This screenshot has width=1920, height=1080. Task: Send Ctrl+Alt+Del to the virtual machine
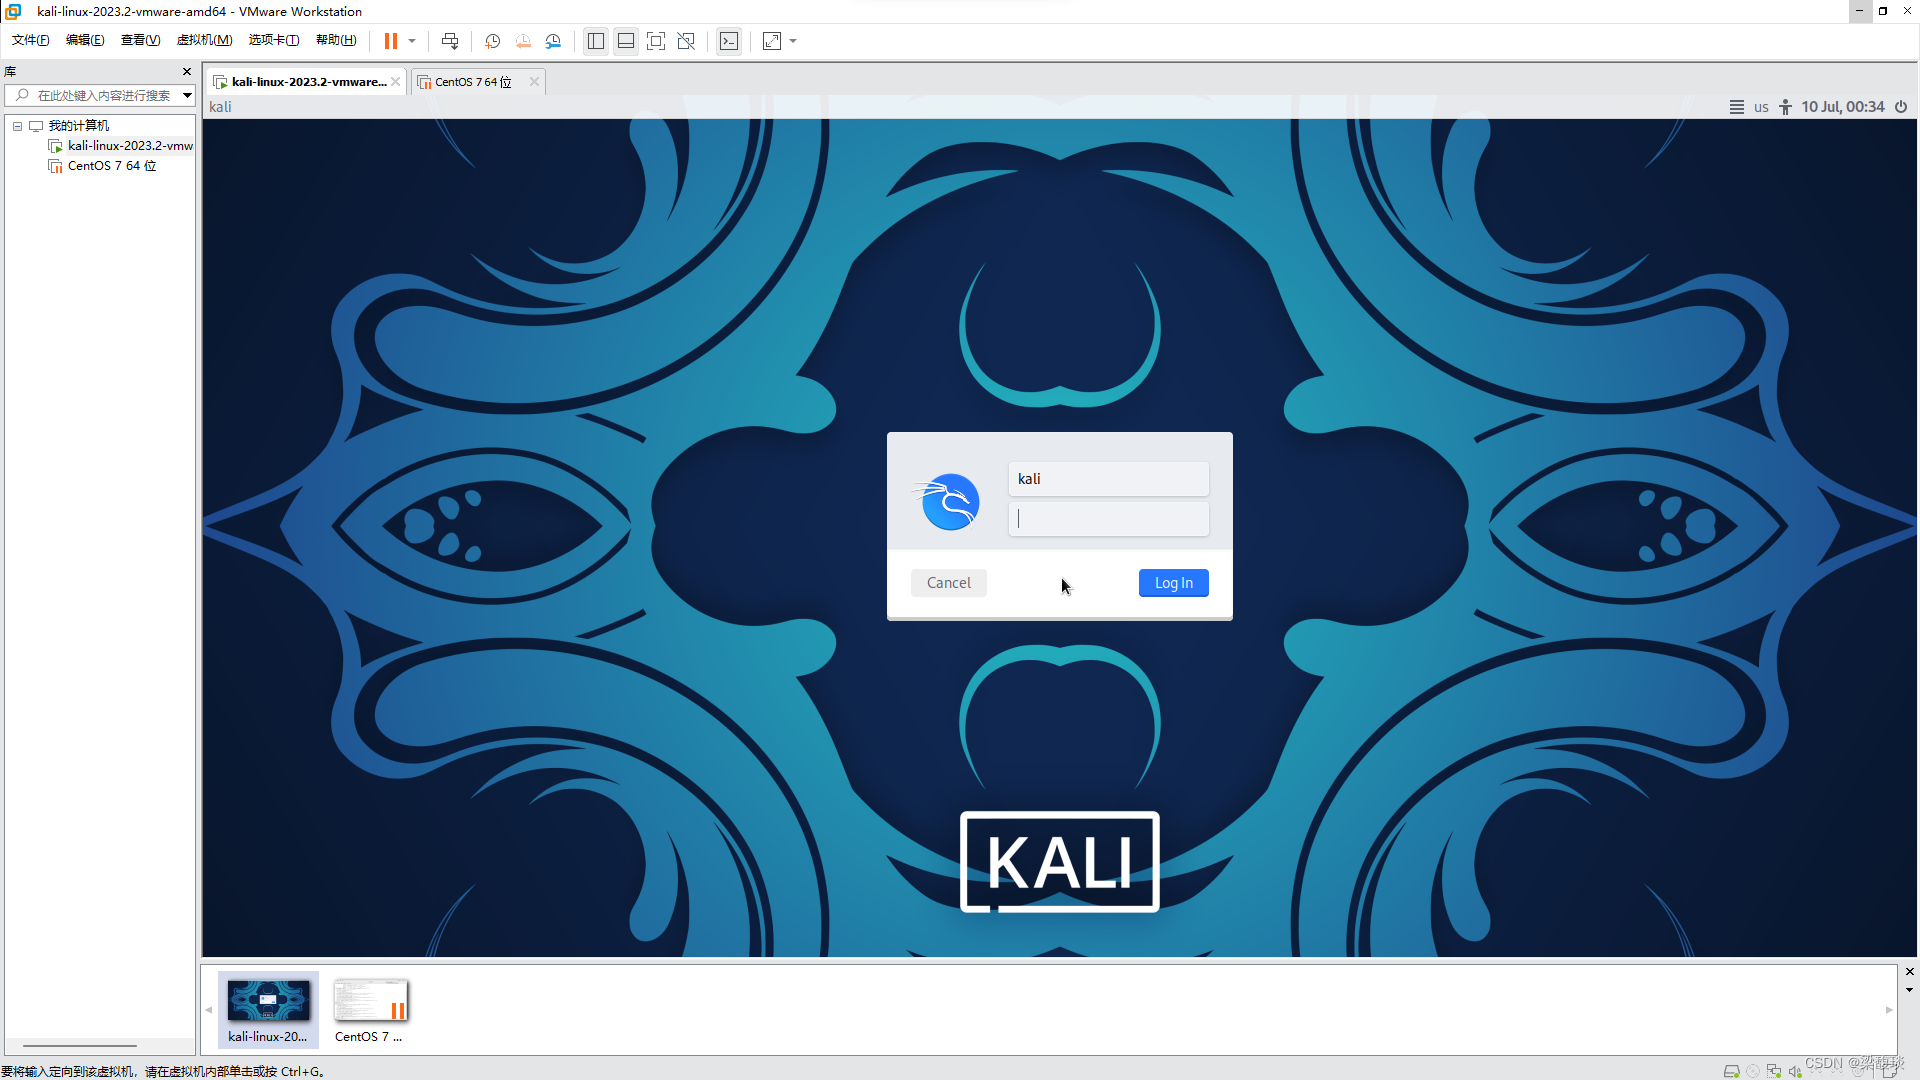click(450, 41)
